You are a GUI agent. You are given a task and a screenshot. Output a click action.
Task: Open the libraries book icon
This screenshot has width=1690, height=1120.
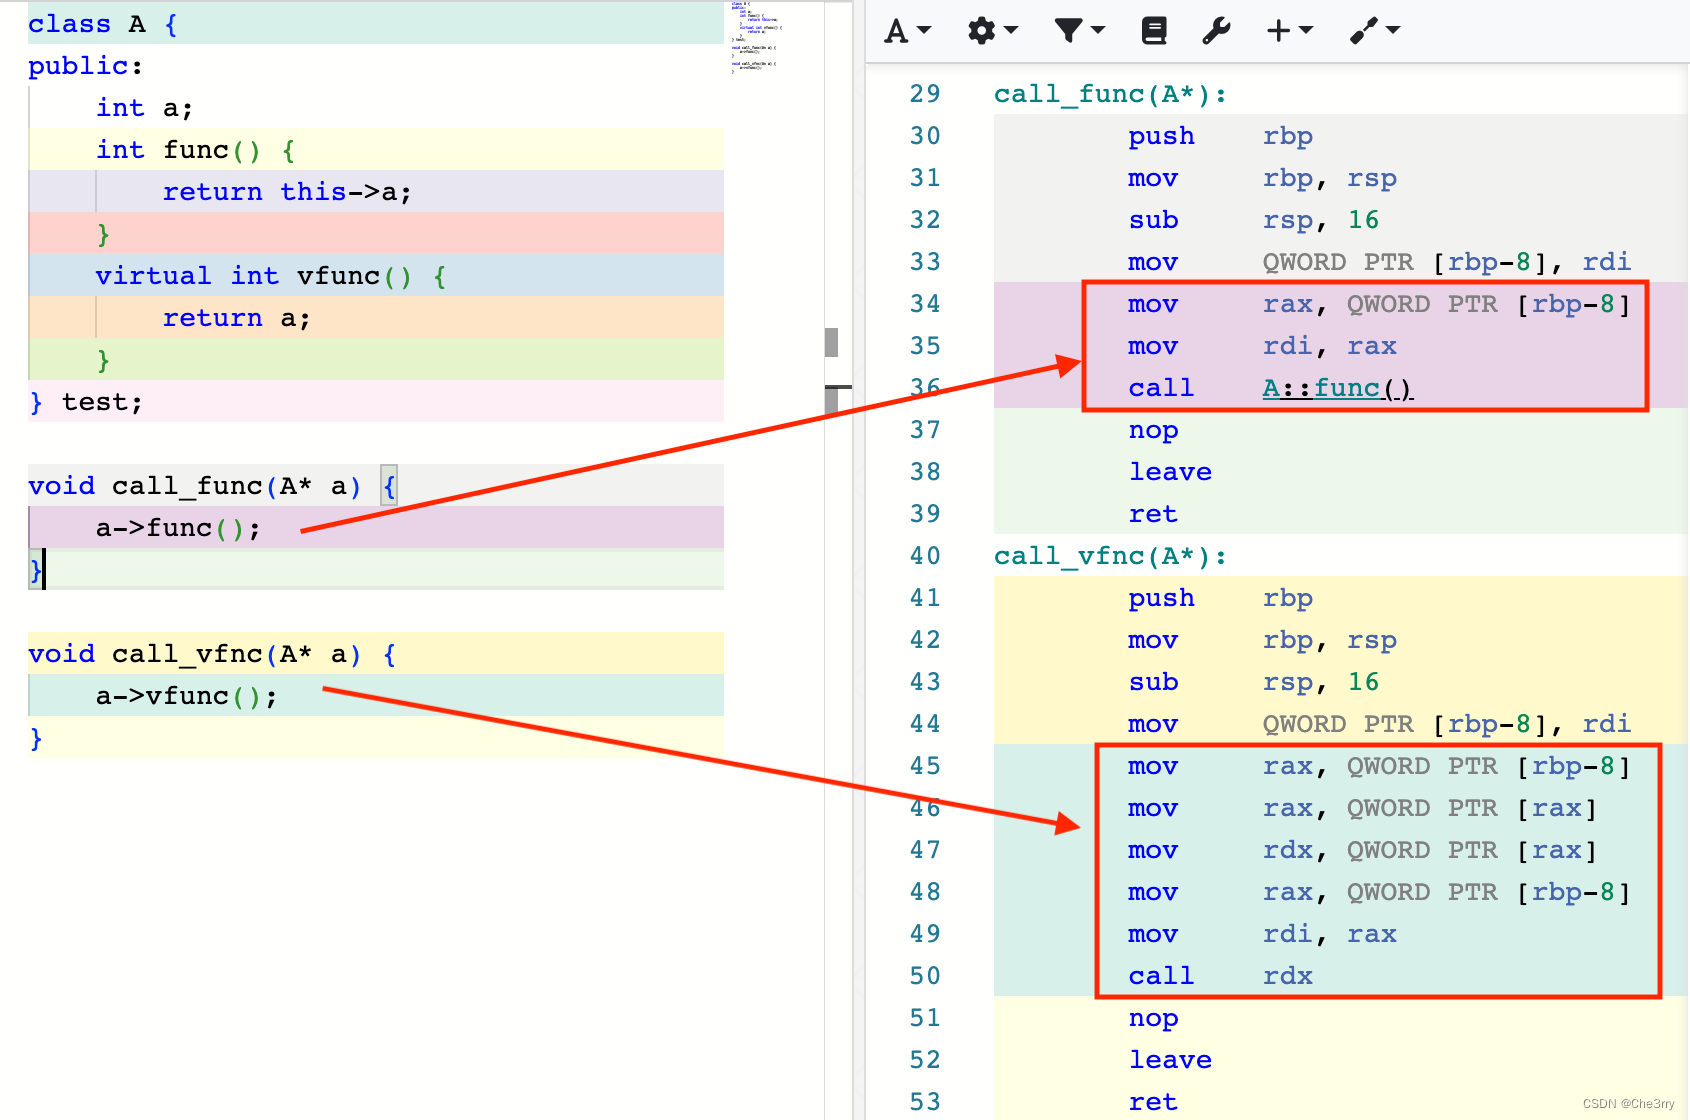click(1154, 31)
